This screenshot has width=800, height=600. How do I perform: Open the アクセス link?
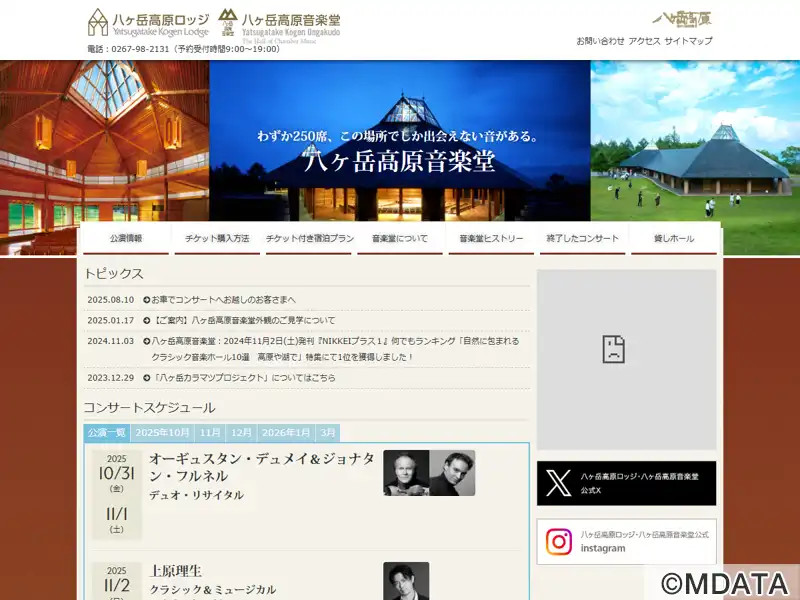[x=644, y=41]
